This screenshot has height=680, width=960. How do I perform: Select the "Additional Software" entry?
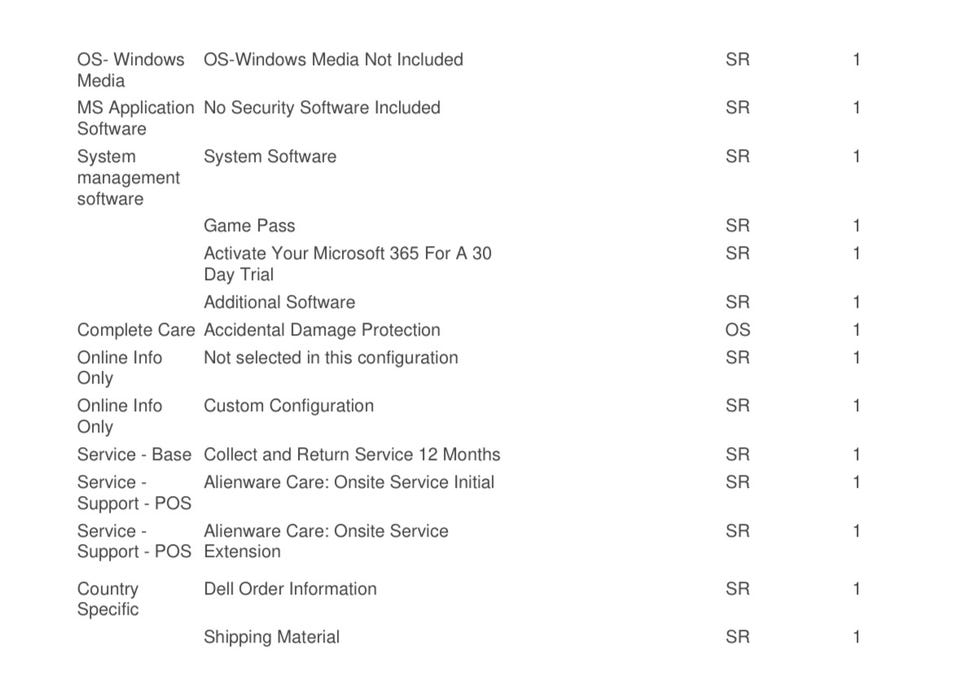[279, 302]
